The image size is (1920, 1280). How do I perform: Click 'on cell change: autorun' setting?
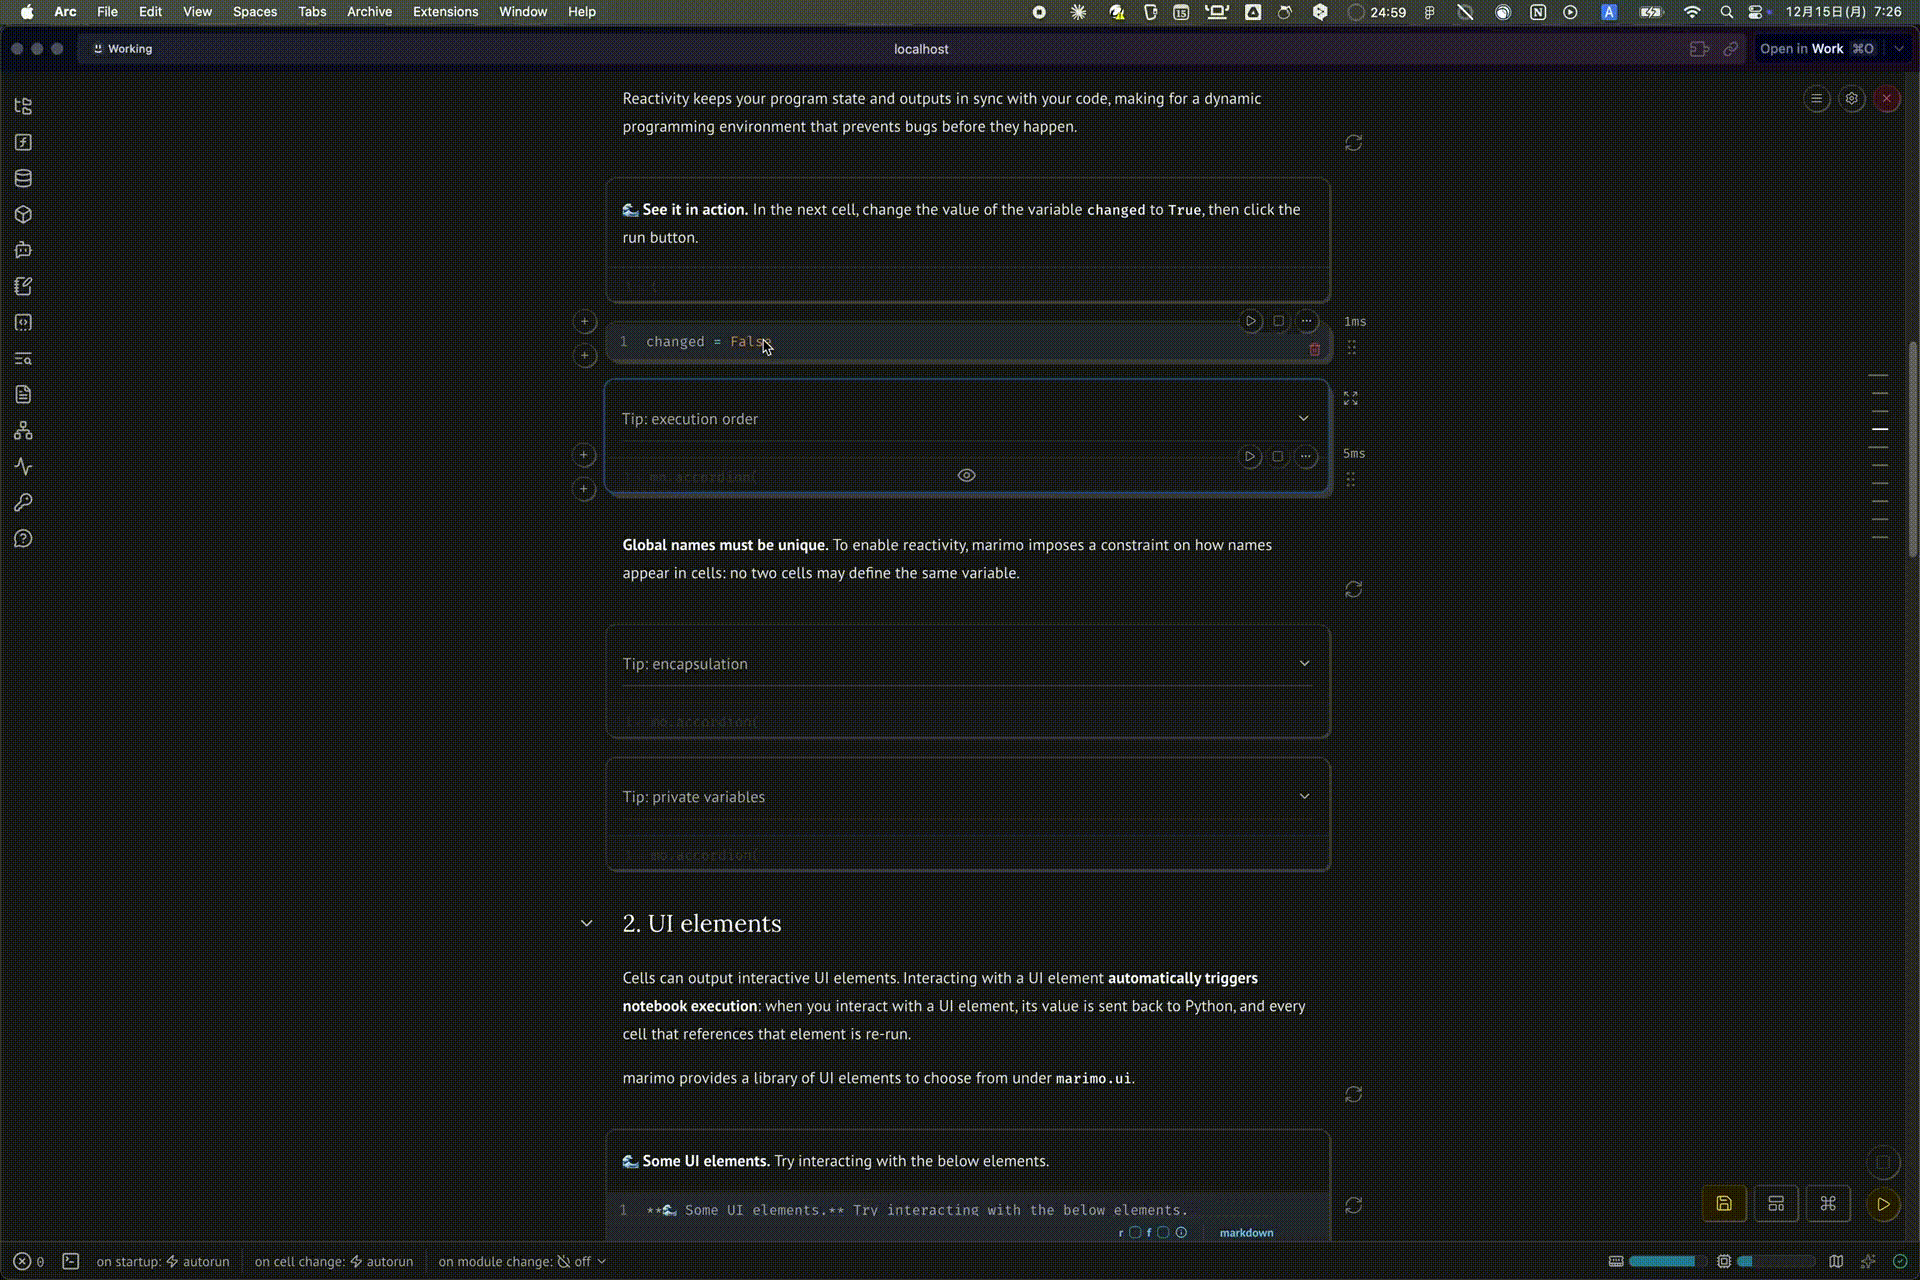pos(334,1262)
